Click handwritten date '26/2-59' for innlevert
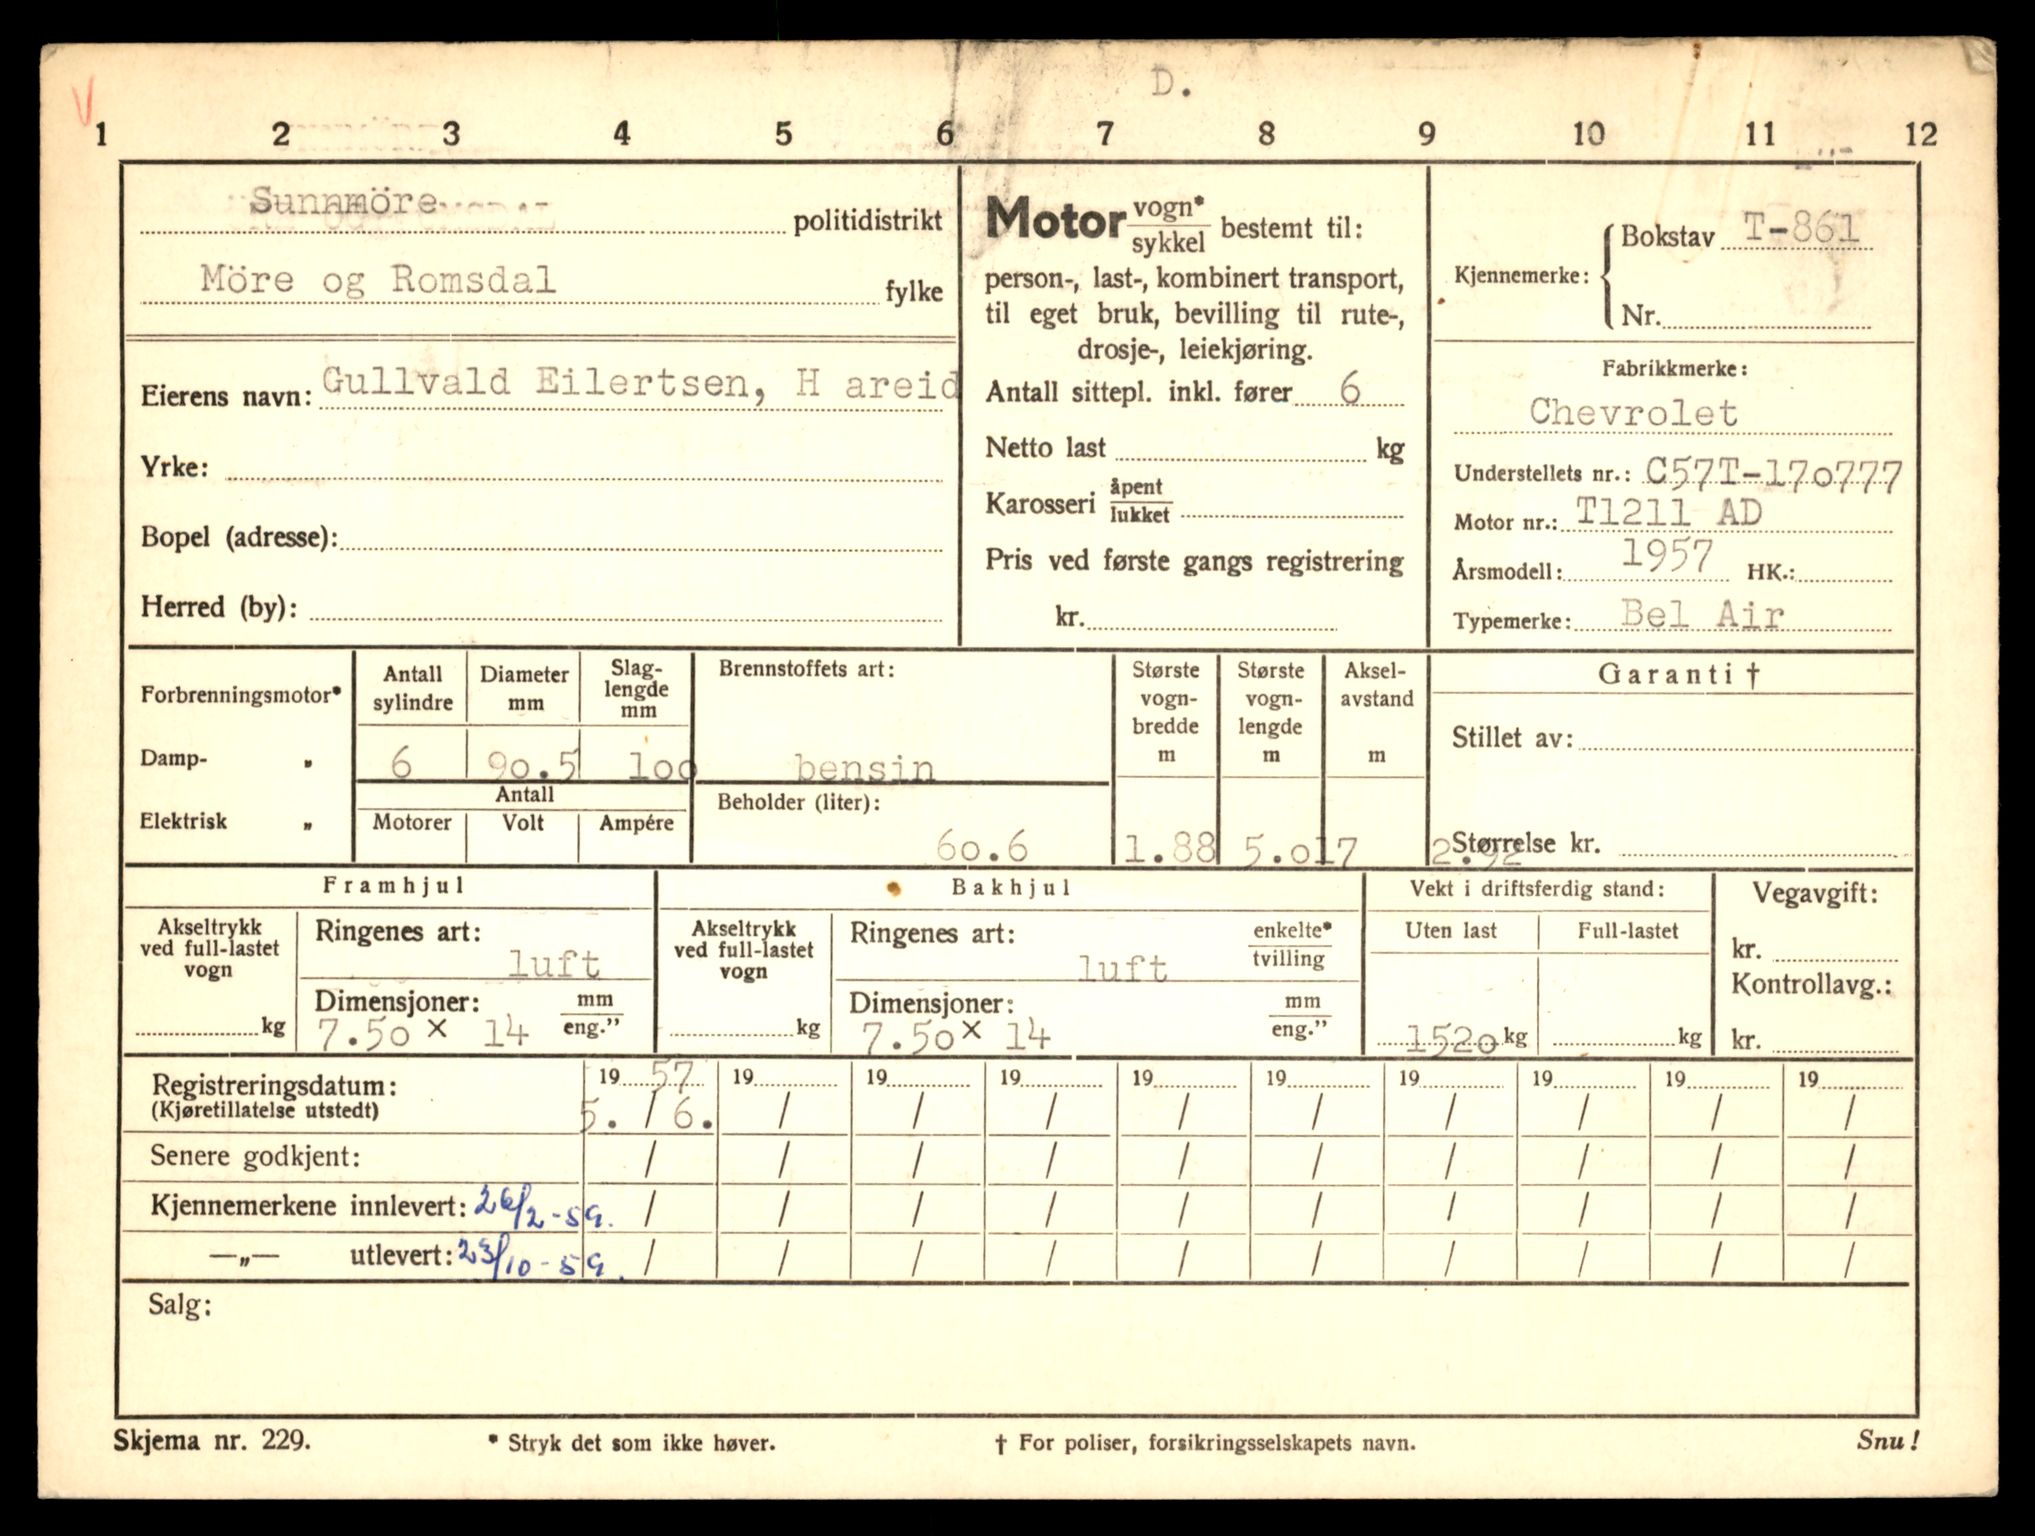This screenshot has width=2035, height=1536. 544,1209
